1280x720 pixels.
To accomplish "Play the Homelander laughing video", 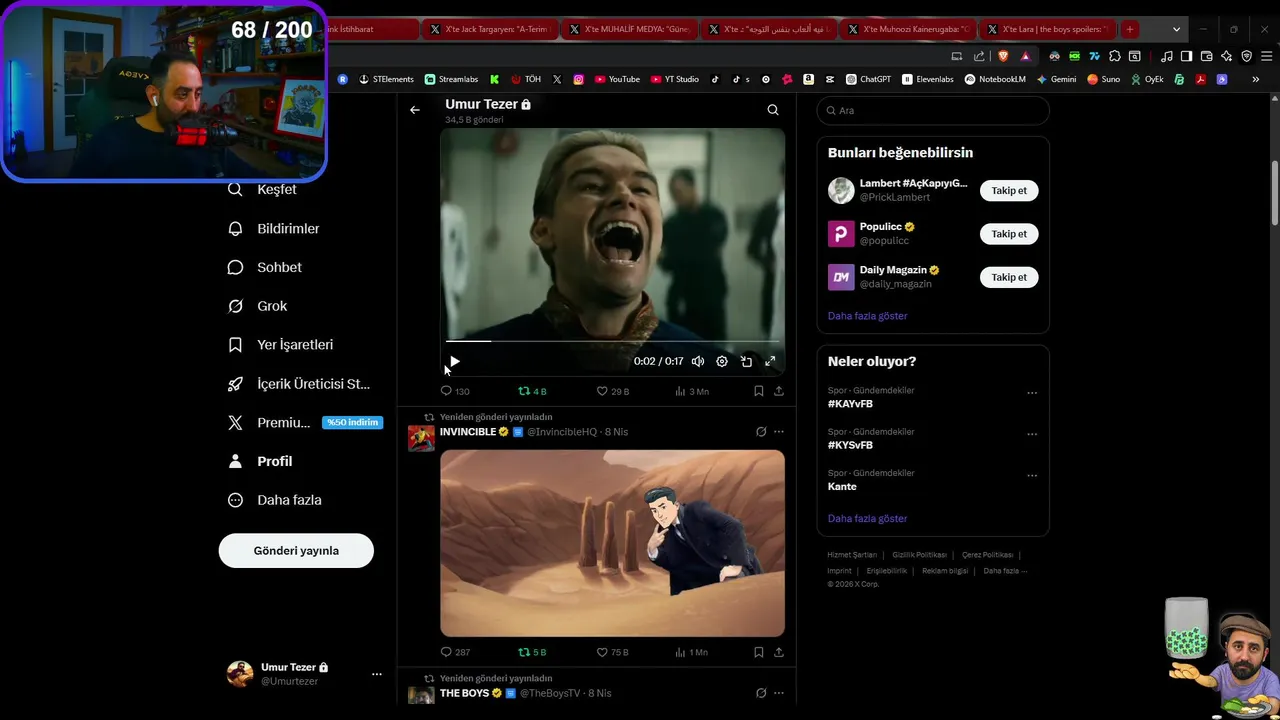I will pyautogui.click(x=454, y=362).
